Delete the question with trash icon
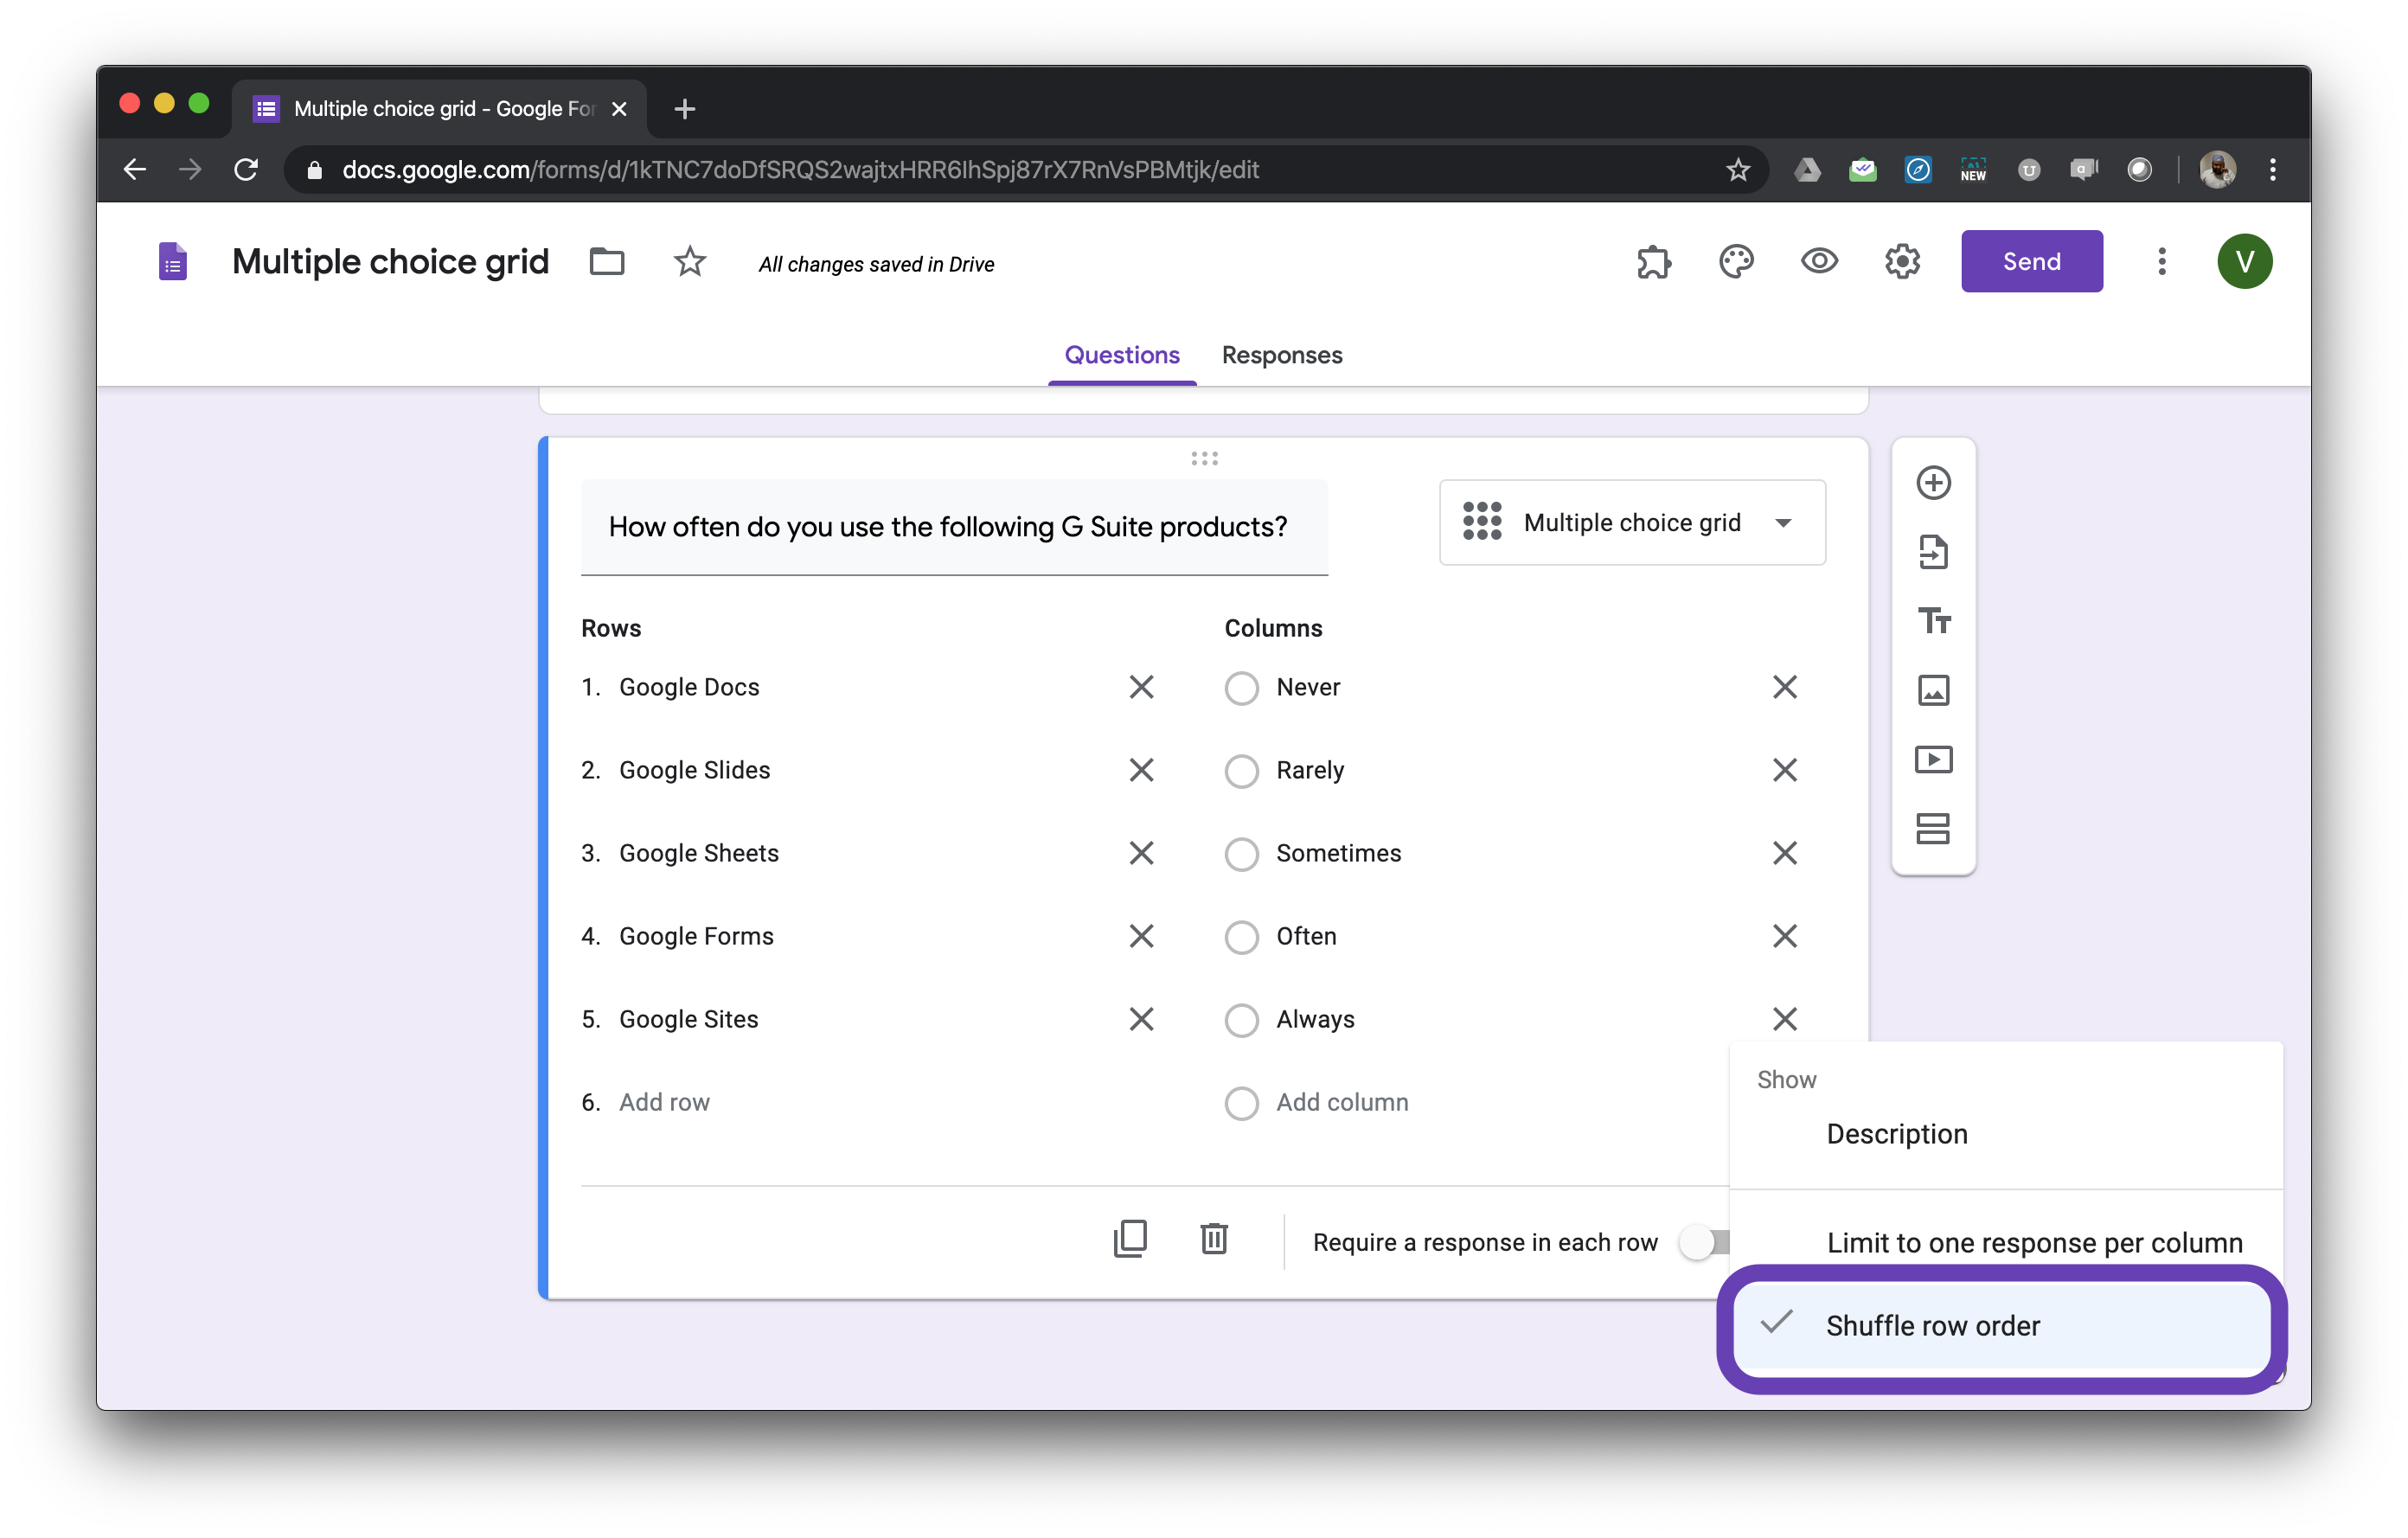 (x=1214, y=1239)
